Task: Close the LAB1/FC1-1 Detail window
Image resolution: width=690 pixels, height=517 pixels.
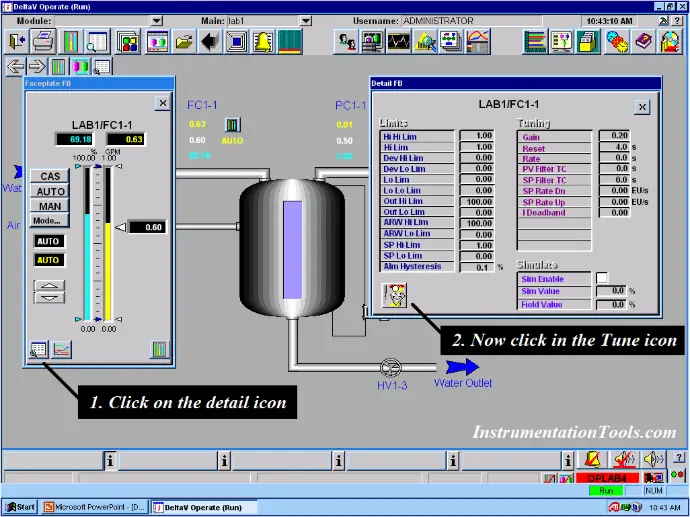Action: coord(642,106)
